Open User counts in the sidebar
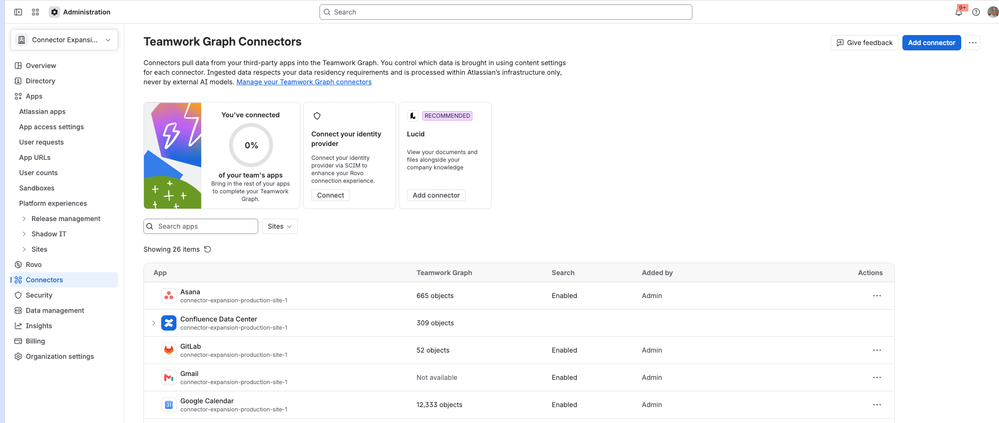The height and width of the screenshot is (423, 999). point(38,173)
